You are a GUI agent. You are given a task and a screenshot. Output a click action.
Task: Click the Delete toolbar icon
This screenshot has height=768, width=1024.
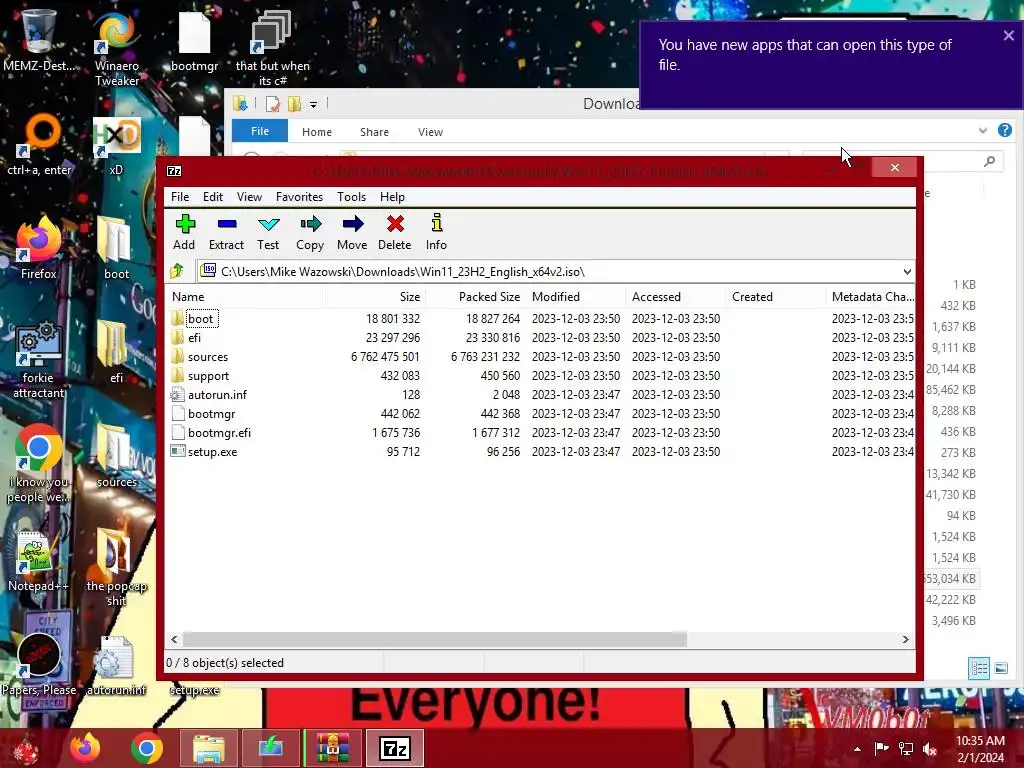(395, 224)
